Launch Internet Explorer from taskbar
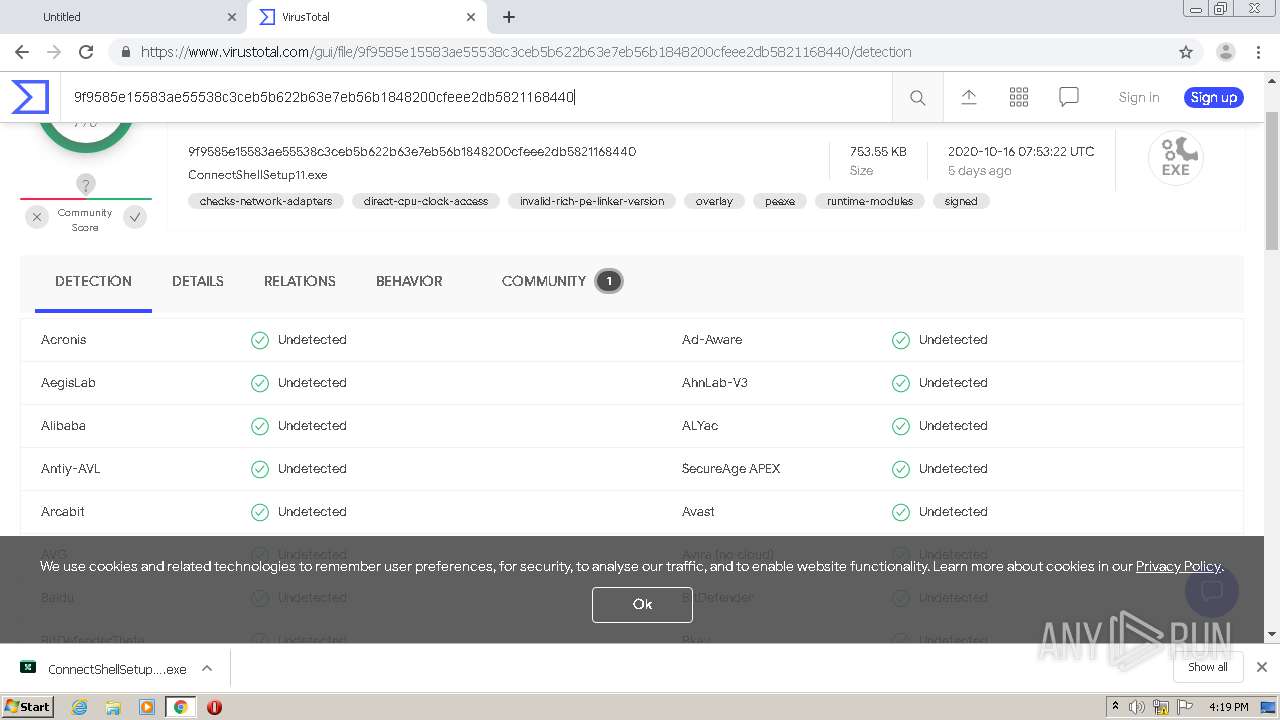This screenshot has height=720, width=1280. tap(79, 707)
